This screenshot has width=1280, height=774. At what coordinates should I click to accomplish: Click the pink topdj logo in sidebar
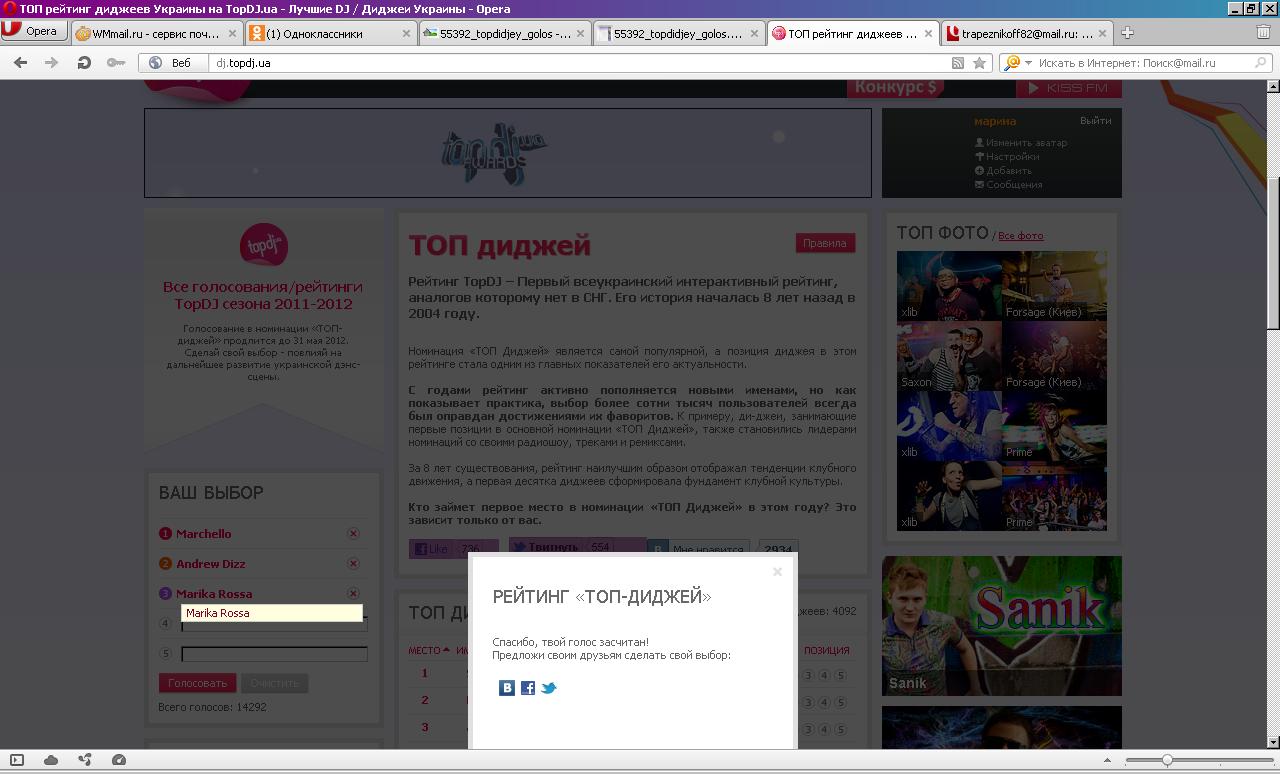(264, 245)
